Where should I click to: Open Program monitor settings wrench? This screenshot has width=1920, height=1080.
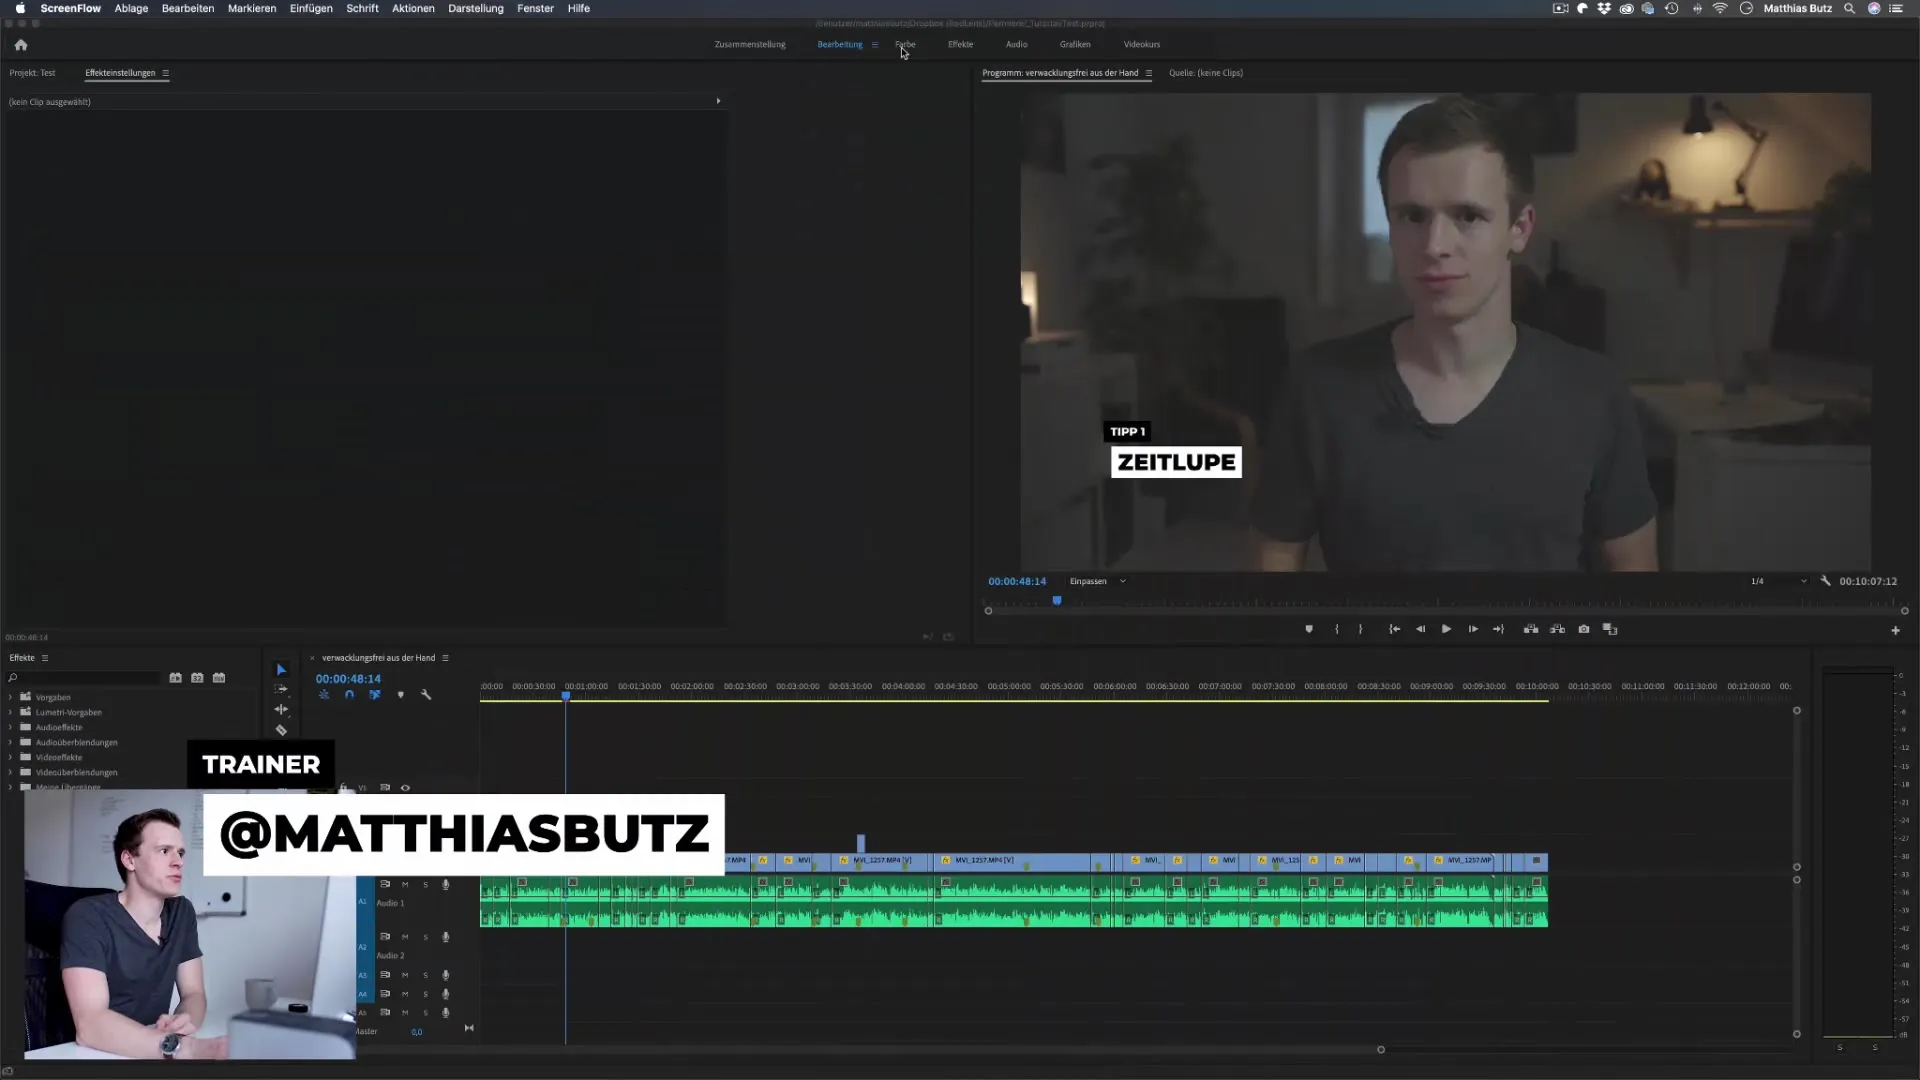(x=1825, y=581)
